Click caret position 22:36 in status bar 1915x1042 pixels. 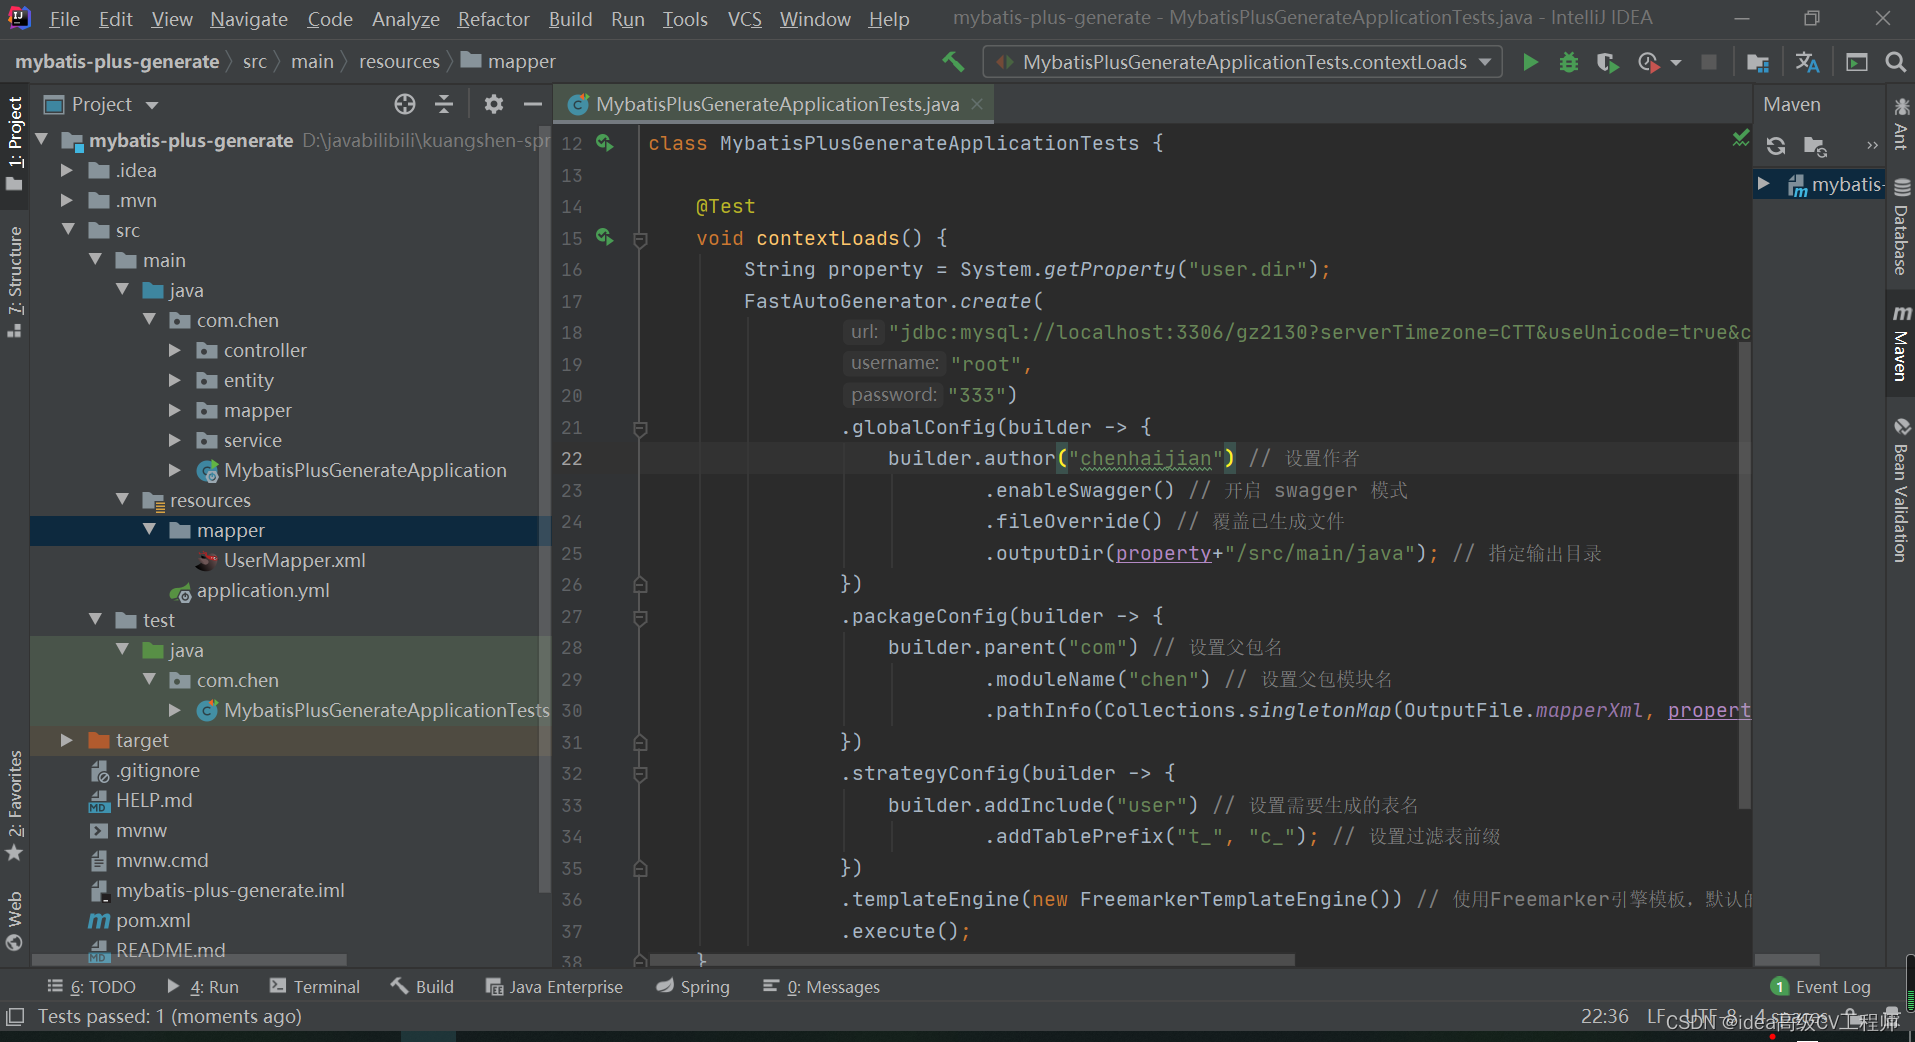[x=1604, y=1016]
